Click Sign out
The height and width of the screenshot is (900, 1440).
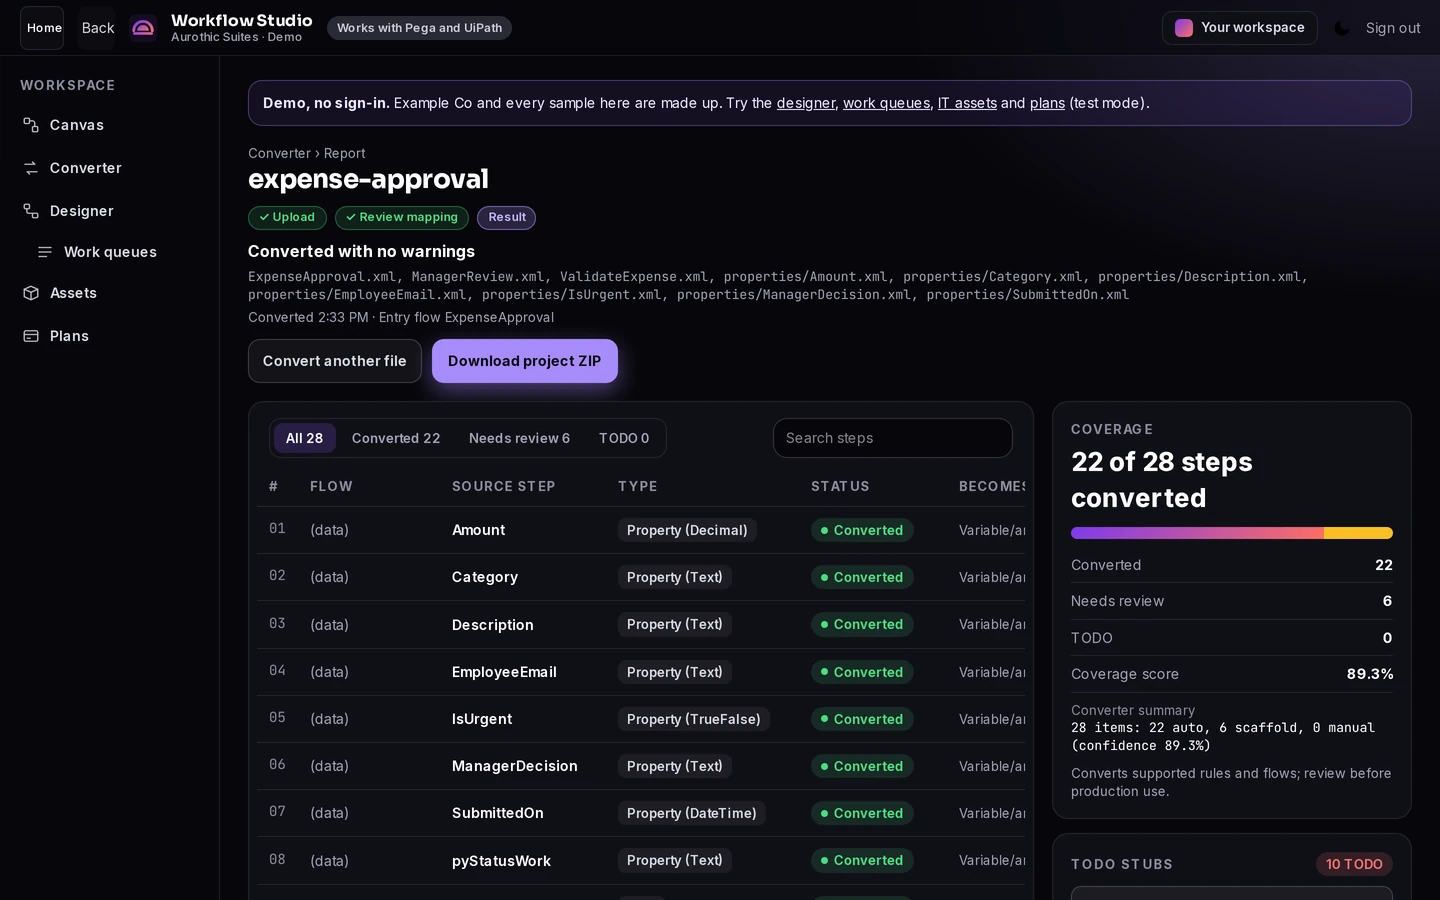[x=1393, y=28]
